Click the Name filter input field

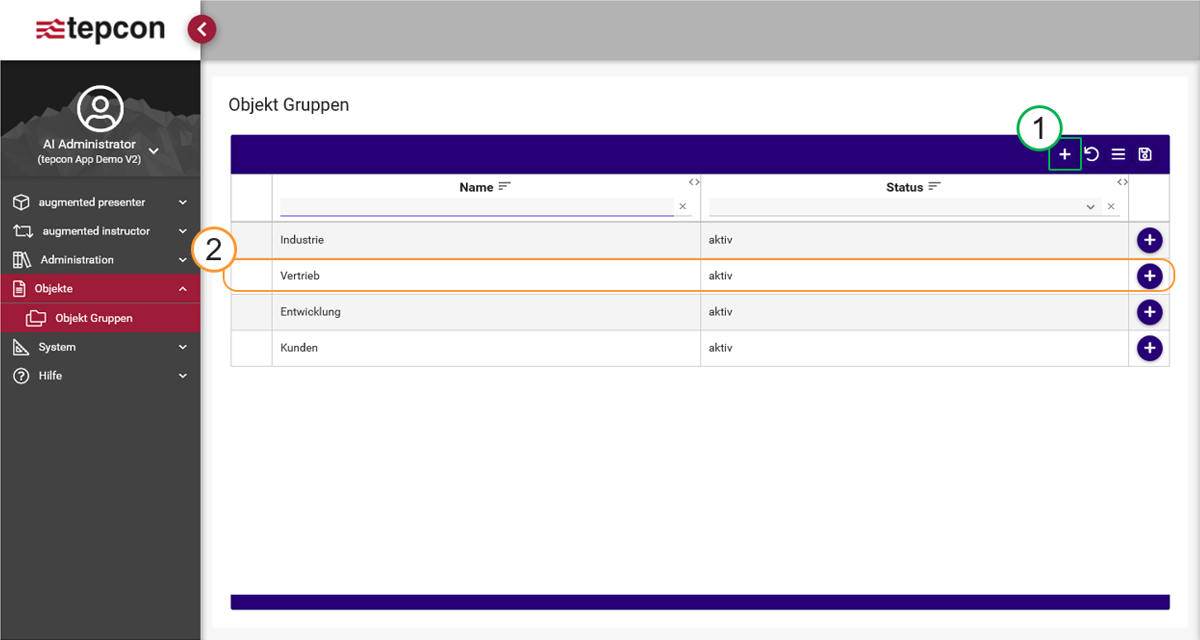[476, 207]
